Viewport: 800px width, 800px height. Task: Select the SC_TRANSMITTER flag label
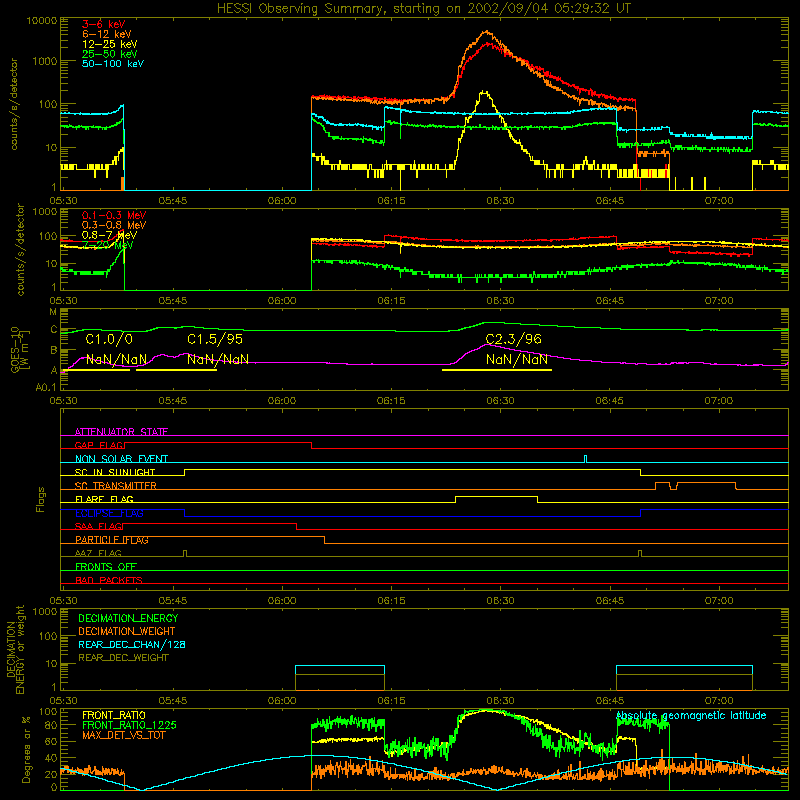[x=116, y=486]
